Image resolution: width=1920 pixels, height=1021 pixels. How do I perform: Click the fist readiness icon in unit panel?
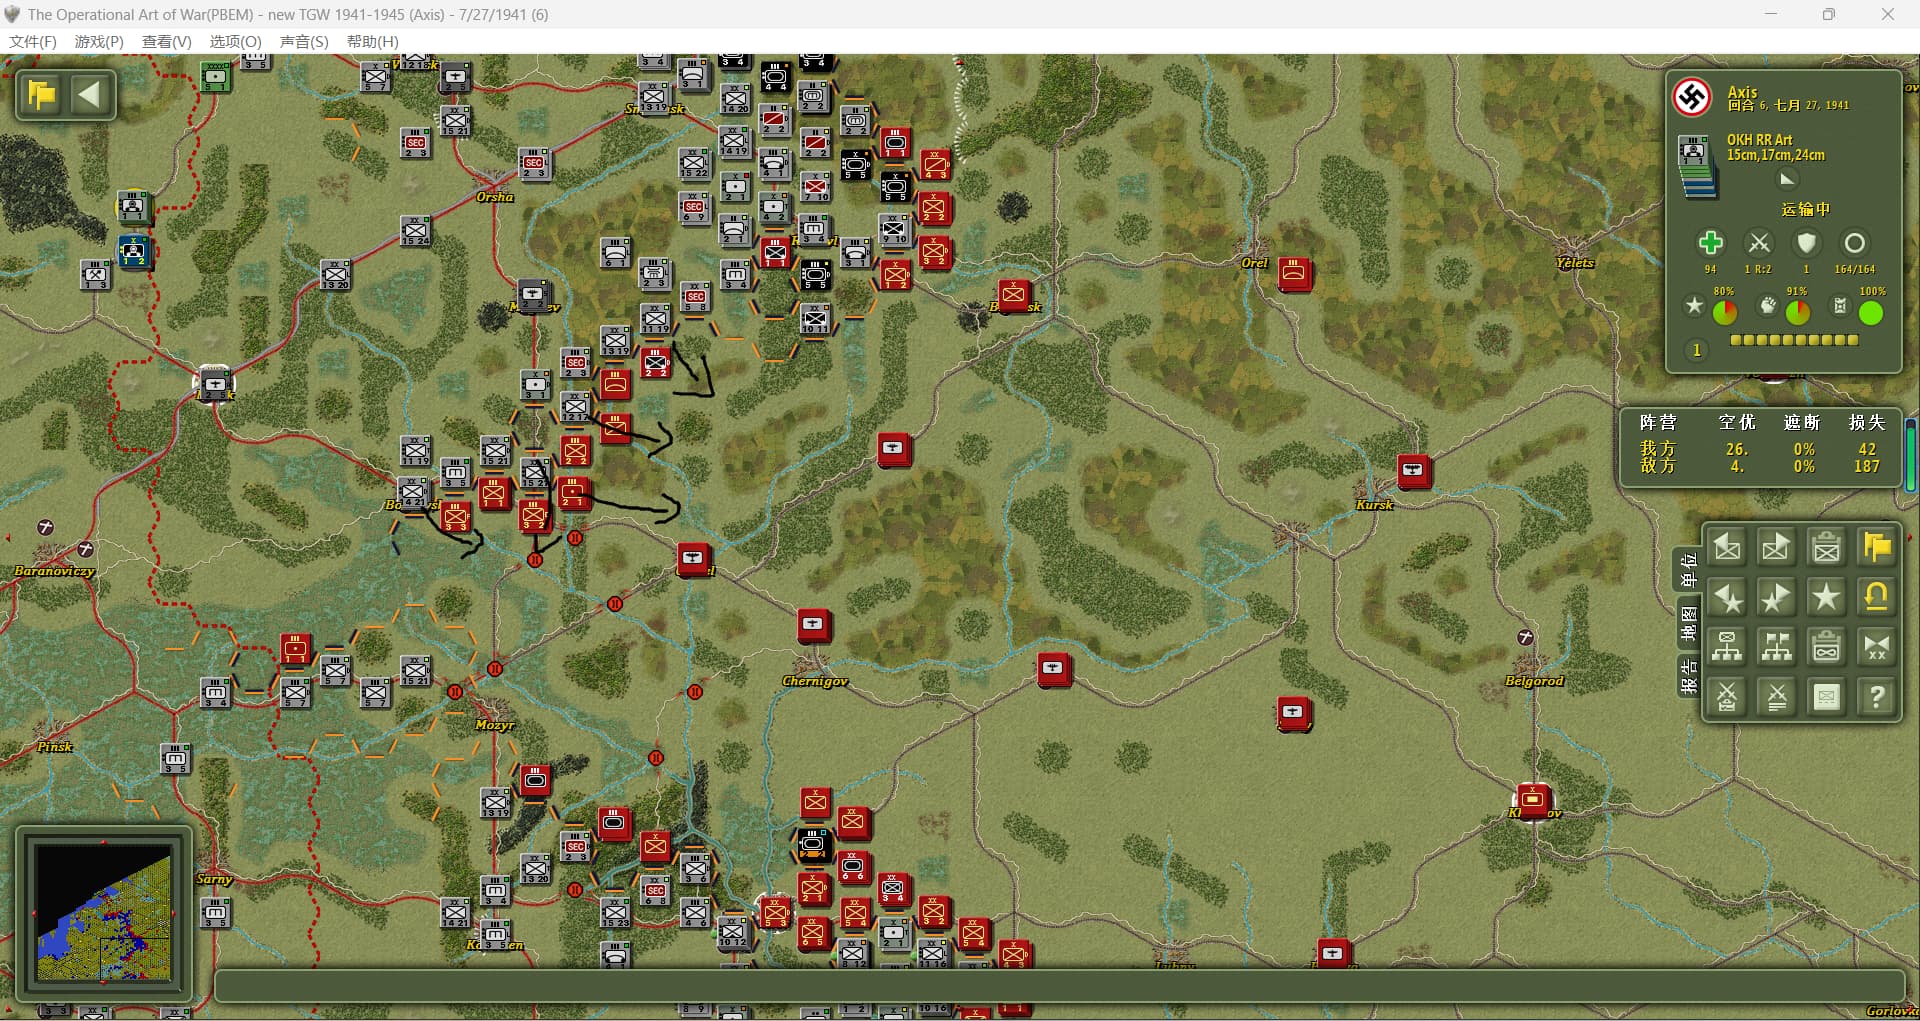1768,305
